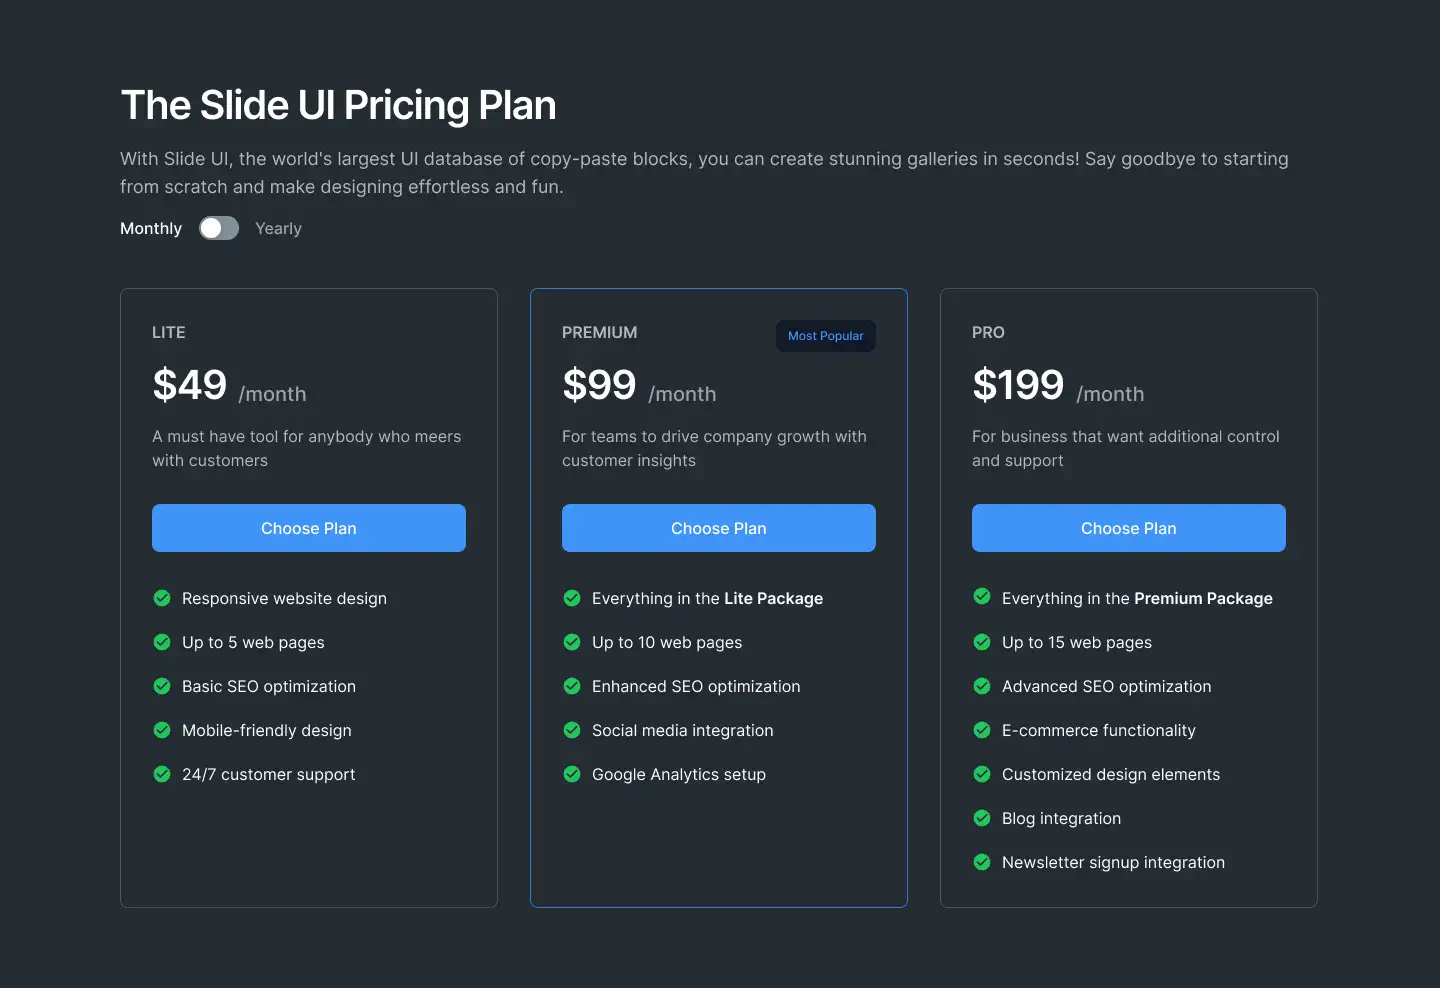Click checkmark icon beside Up to 5 web pages

(162, 642)
